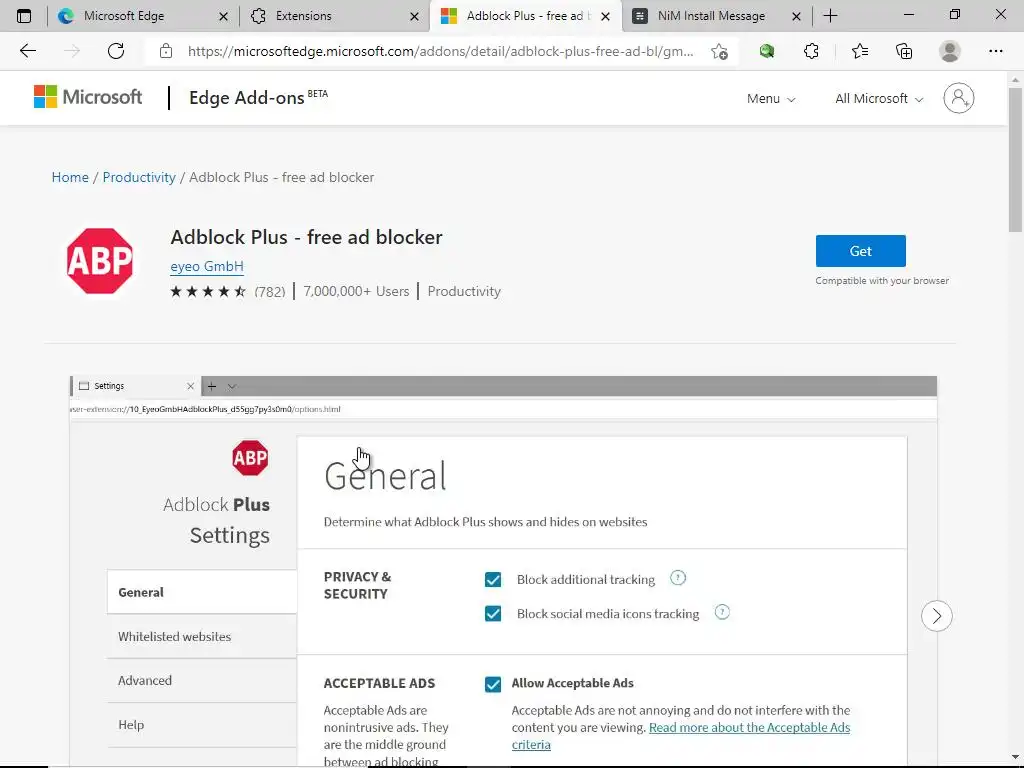Screen dimensions: 1024x768
Task: Open a new tab with plus button
Action: (830, 16)
